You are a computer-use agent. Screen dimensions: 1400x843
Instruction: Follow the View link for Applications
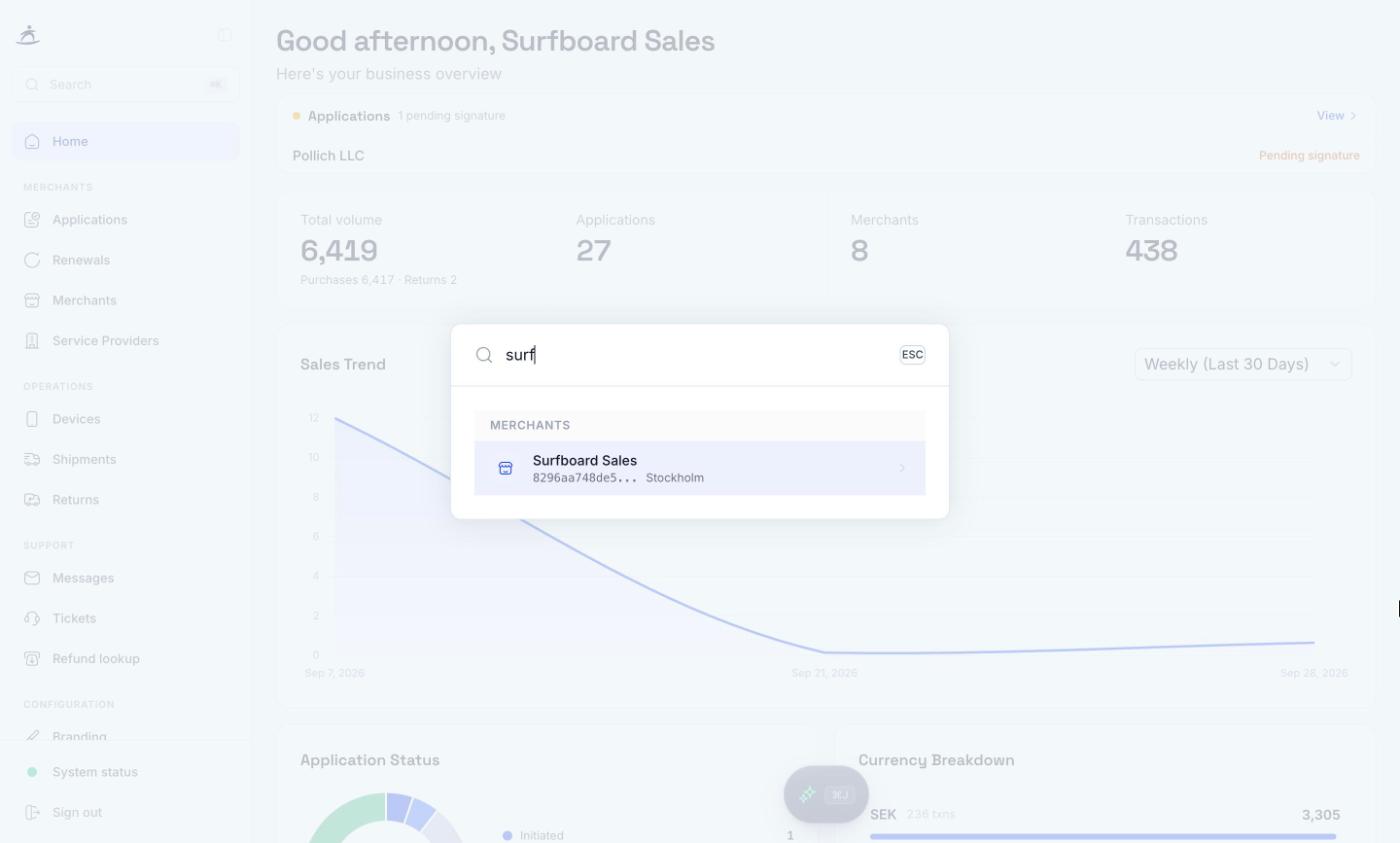pyautogui.click(x=1337, y=116)
